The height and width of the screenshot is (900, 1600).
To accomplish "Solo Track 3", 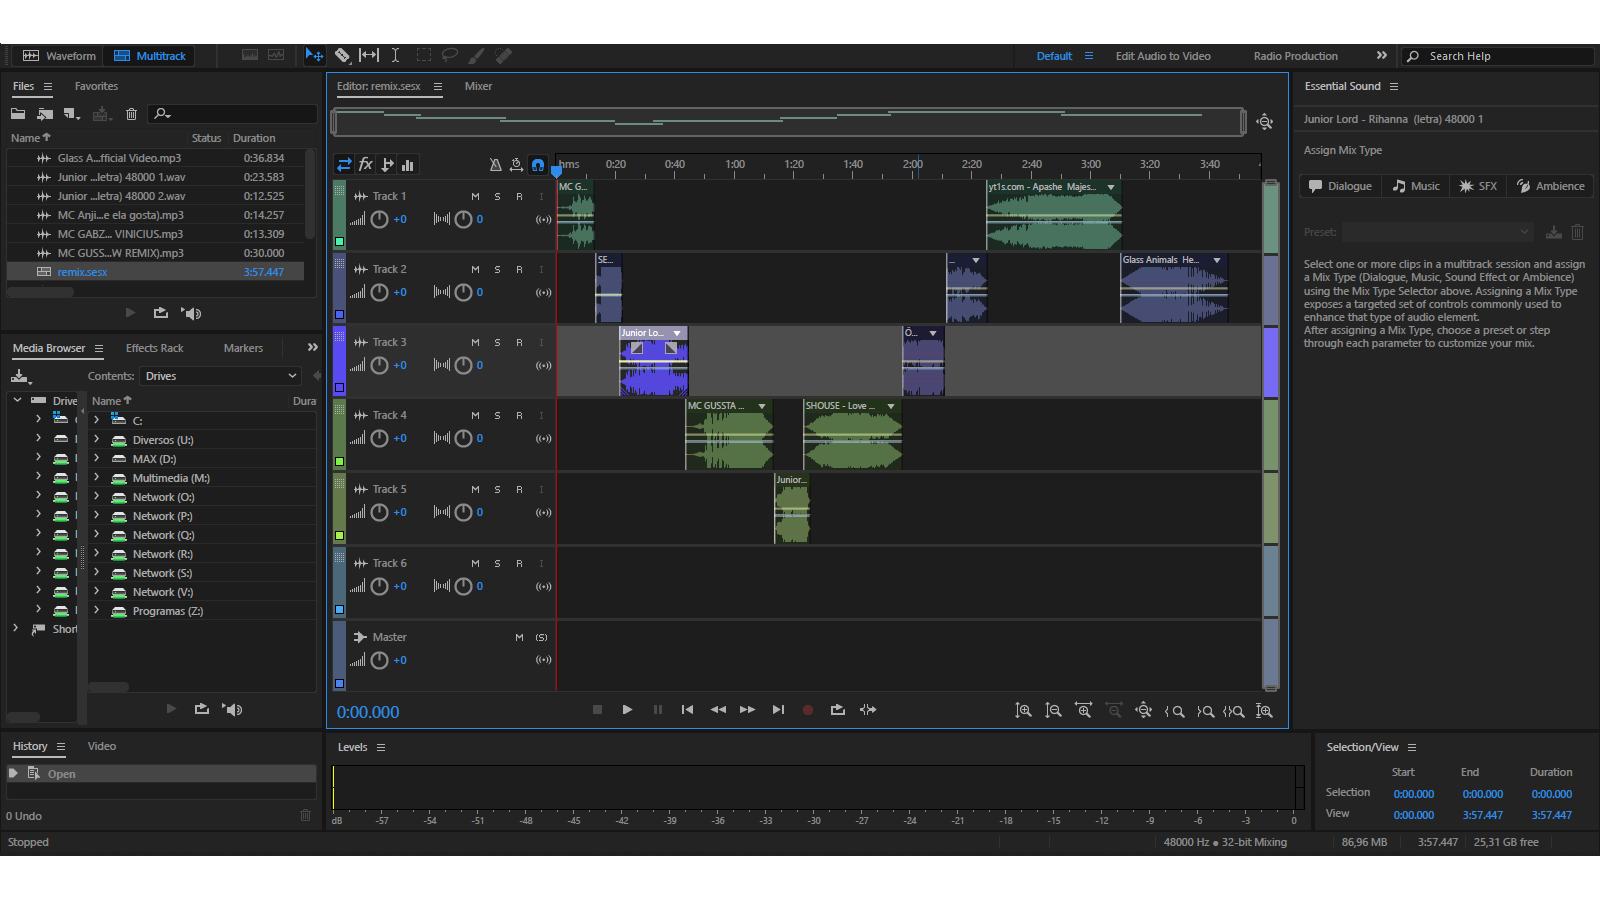I will (x=497, y=343).
